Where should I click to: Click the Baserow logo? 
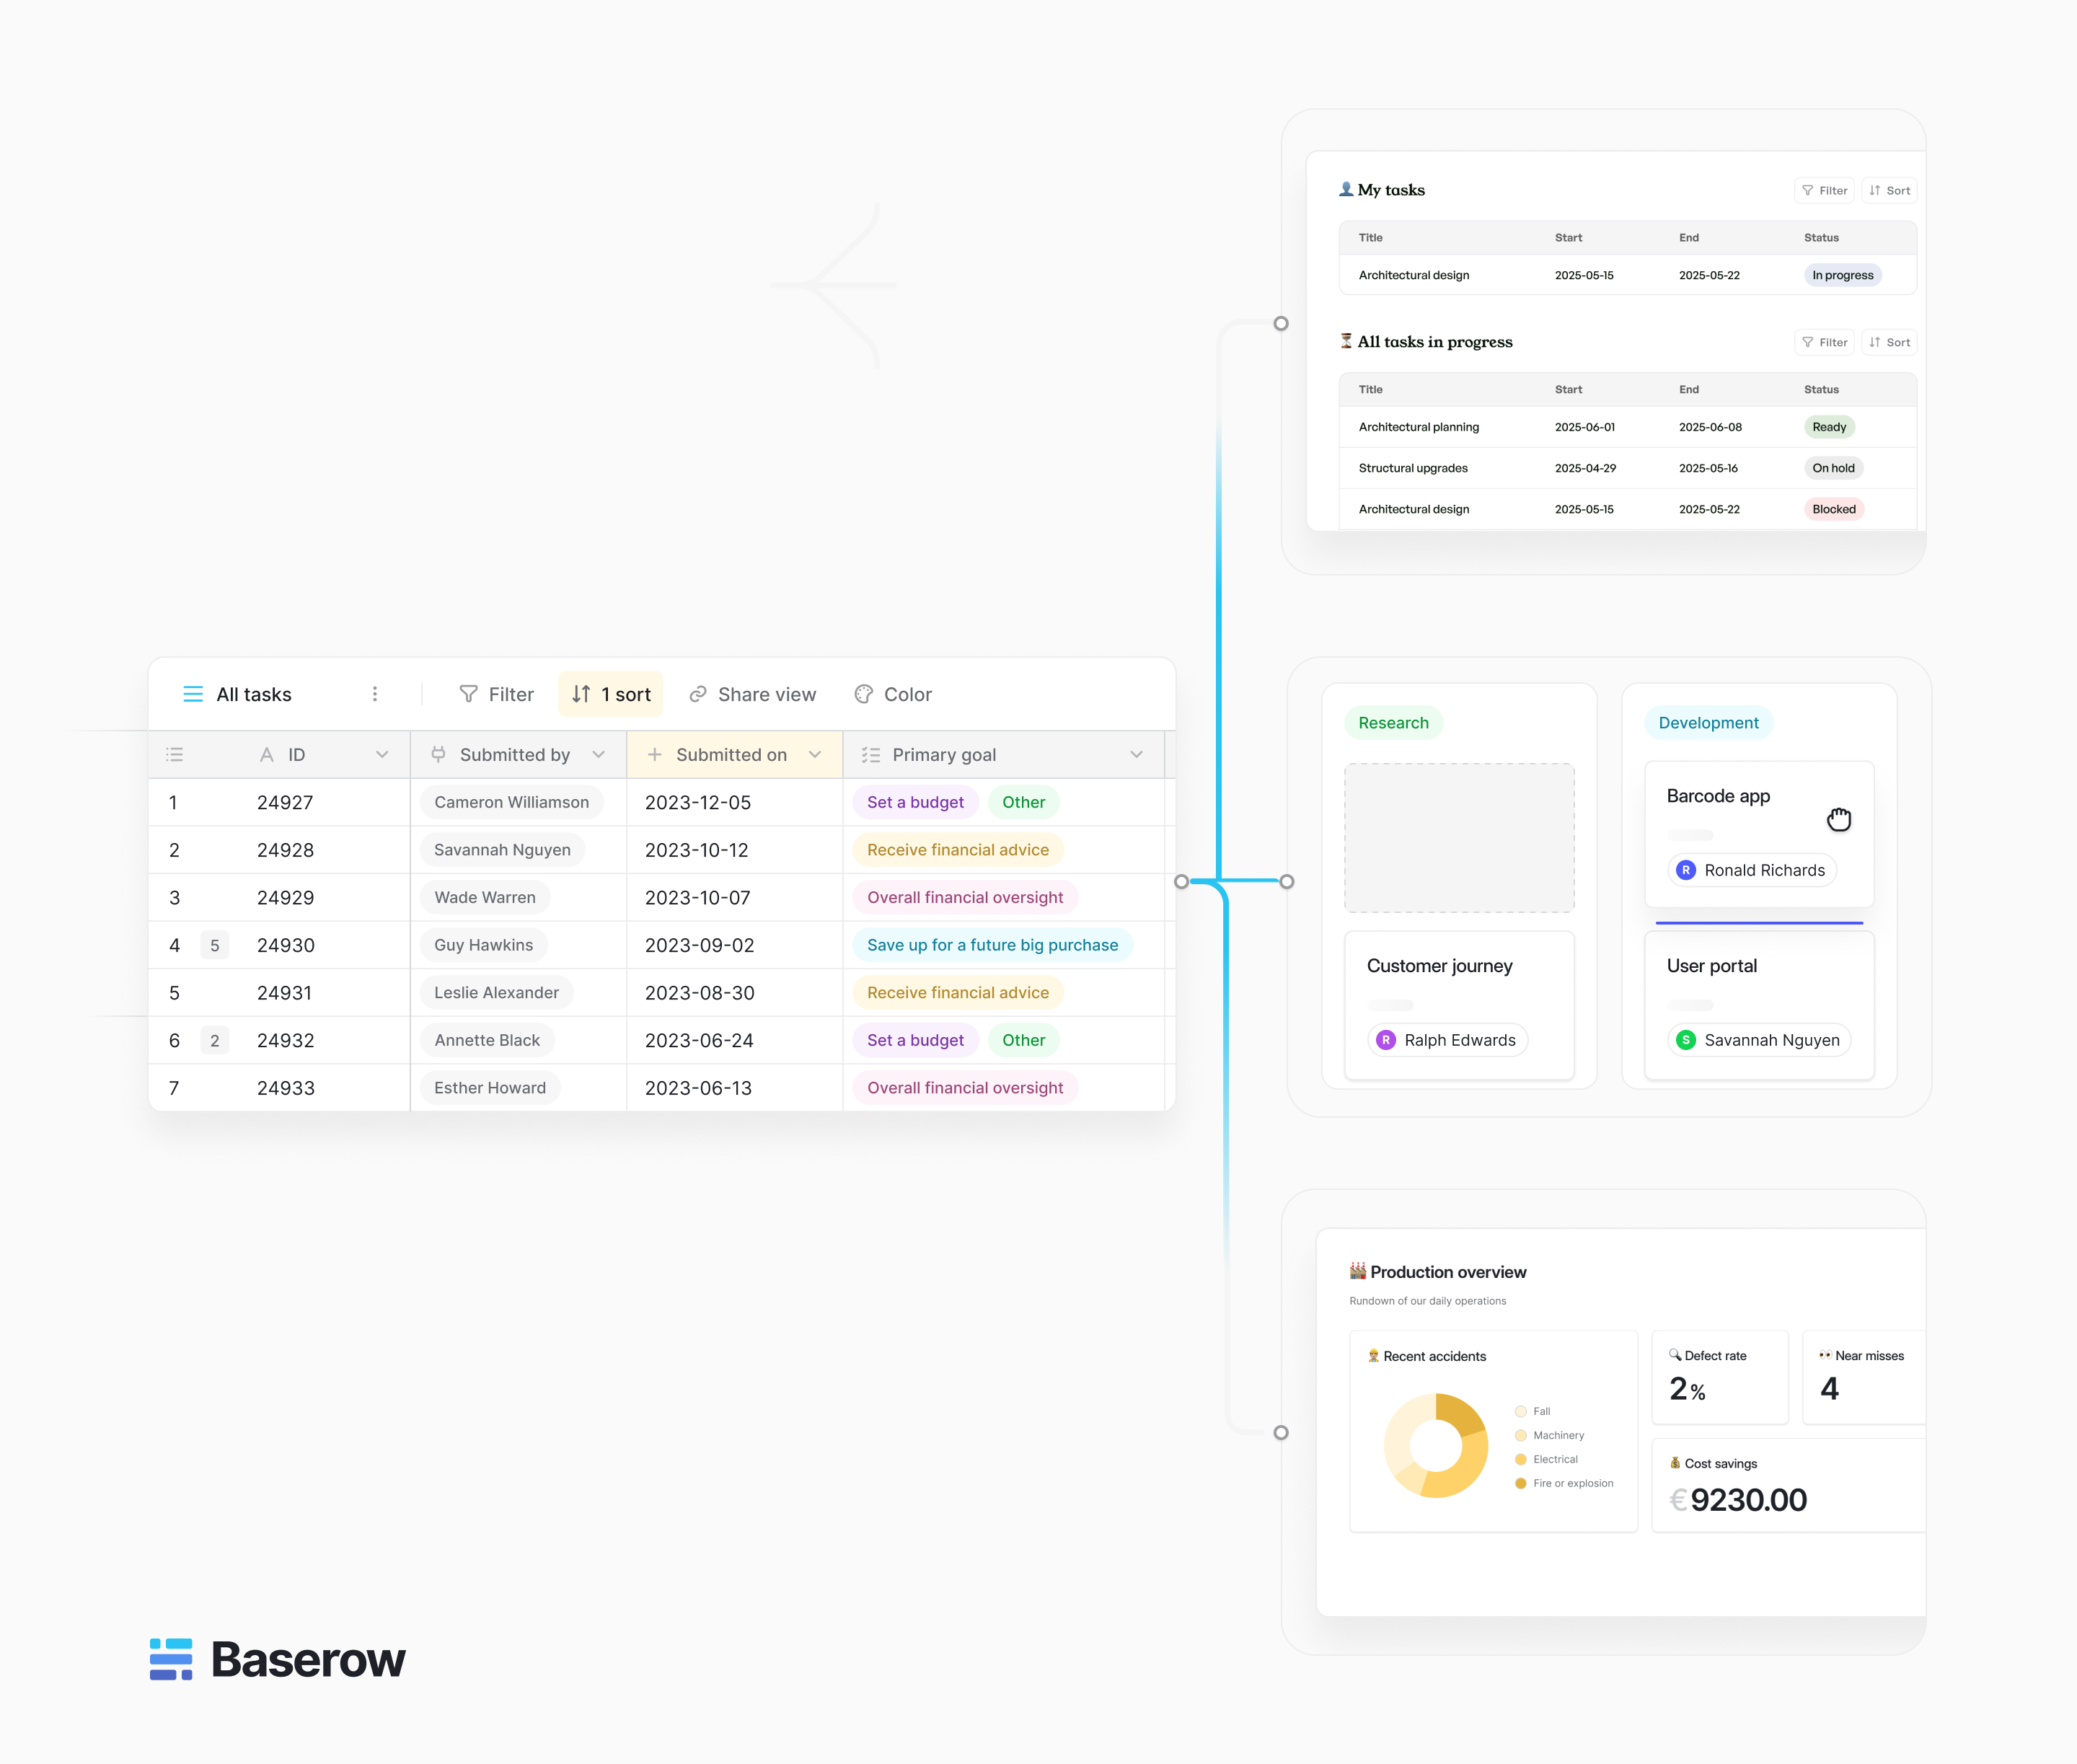(x=278, y=1660)
